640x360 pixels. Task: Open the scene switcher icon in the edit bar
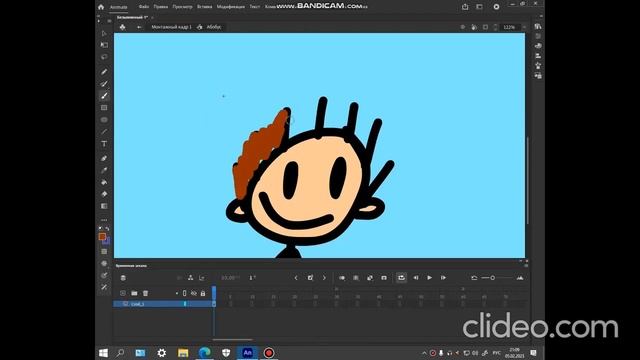click(x=122, y=27)
